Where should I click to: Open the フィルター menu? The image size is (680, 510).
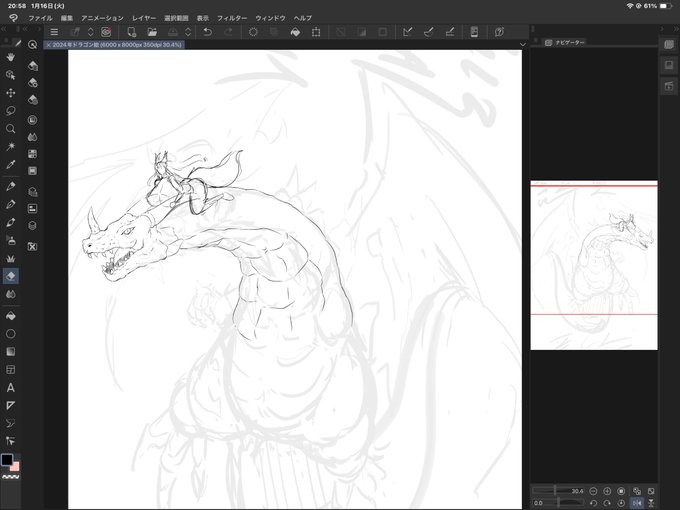[x=232, y=18]
